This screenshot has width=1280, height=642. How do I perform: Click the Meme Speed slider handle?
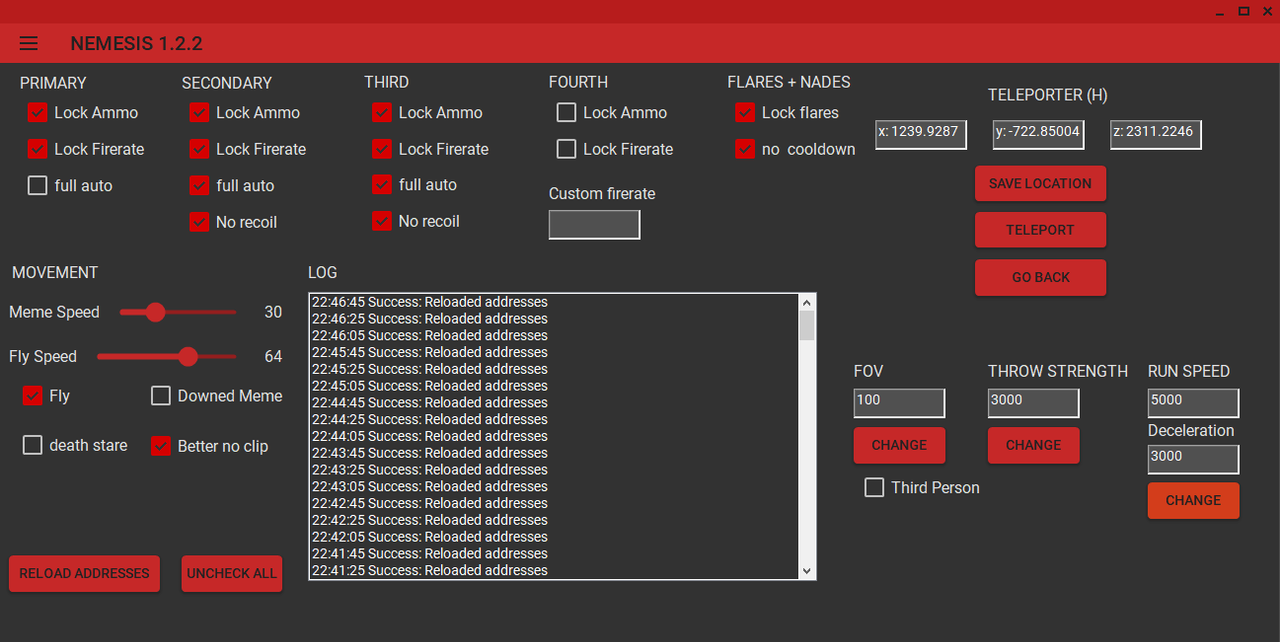(155, 312)
